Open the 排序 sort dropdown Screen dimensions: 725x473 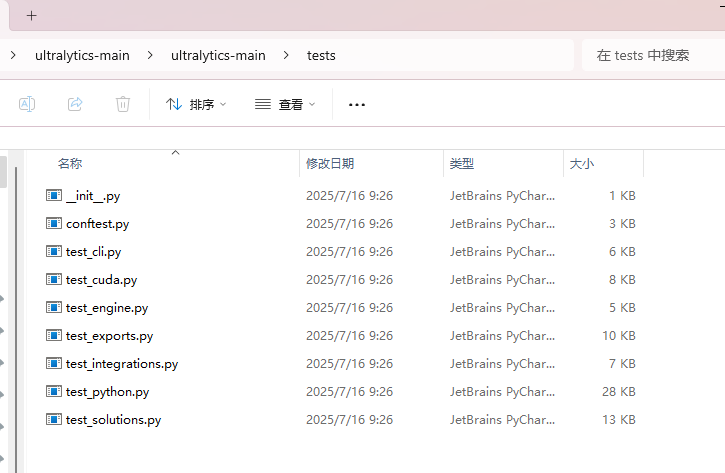196,104
